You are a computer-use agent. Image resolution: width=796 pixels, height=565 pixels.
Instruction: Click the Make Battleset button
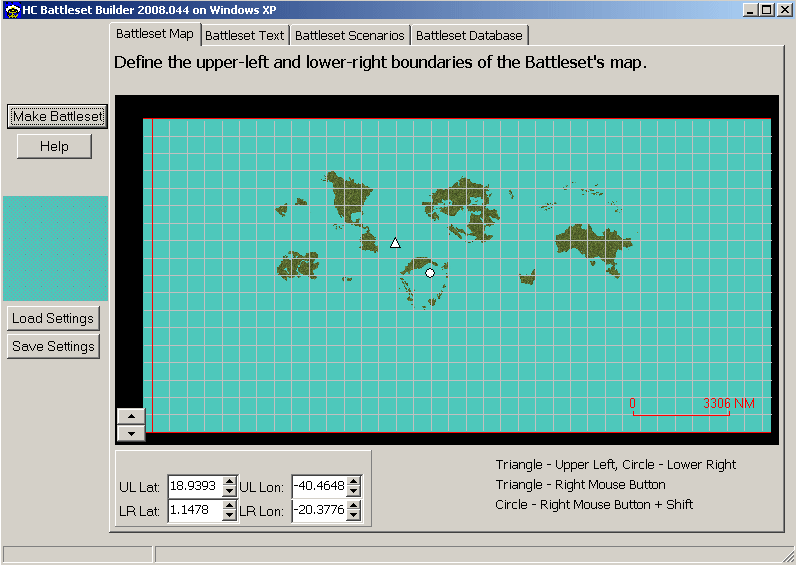tap(57, 116)
